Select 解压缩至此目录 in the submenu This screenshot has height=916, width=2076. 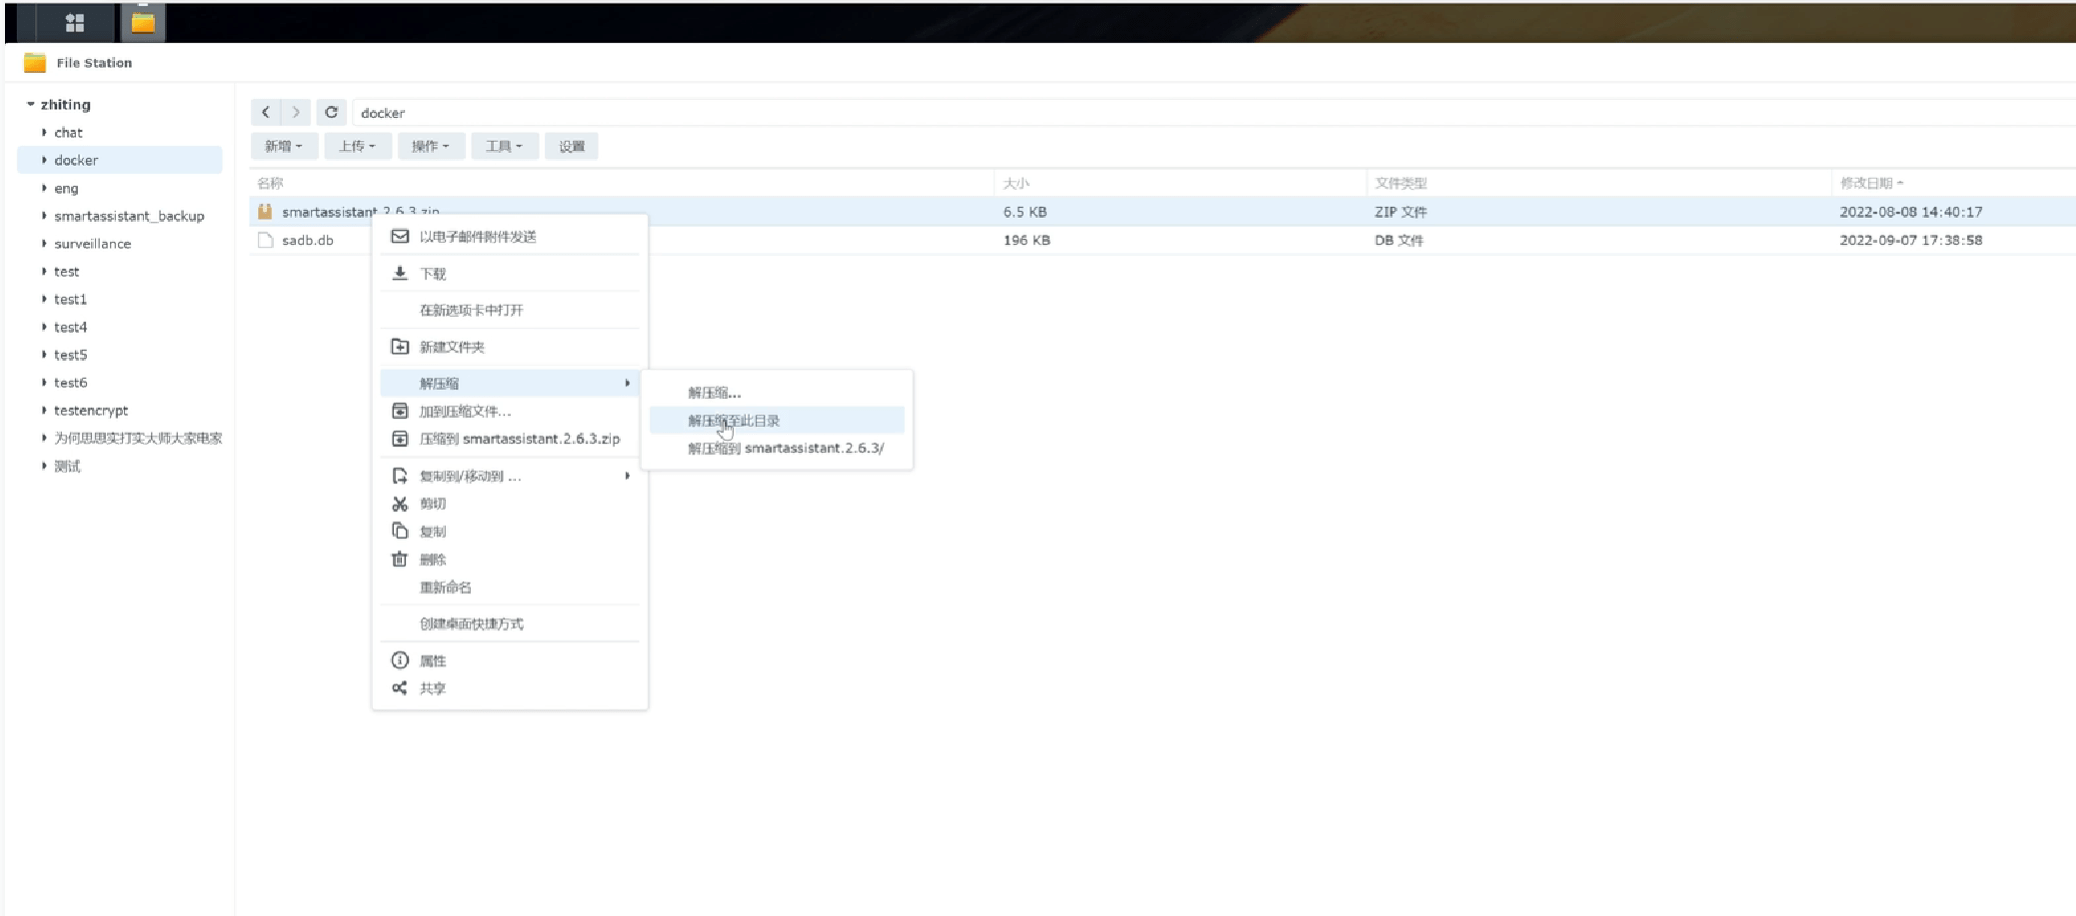[734, 421]
